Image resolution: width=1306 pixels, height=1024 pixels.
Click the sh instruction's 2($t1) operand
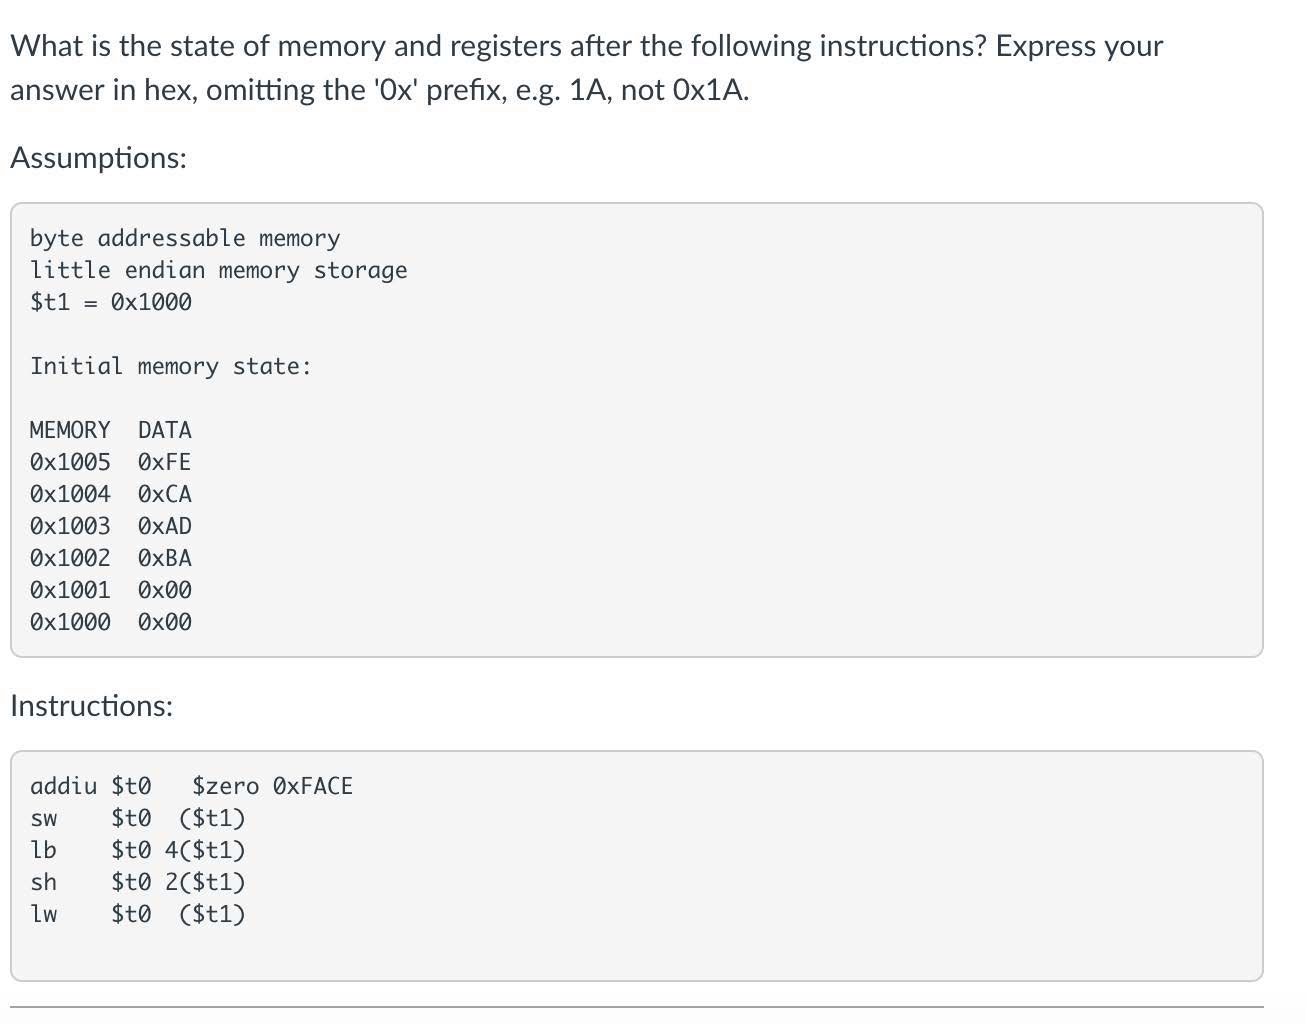[x=205, y=882]
